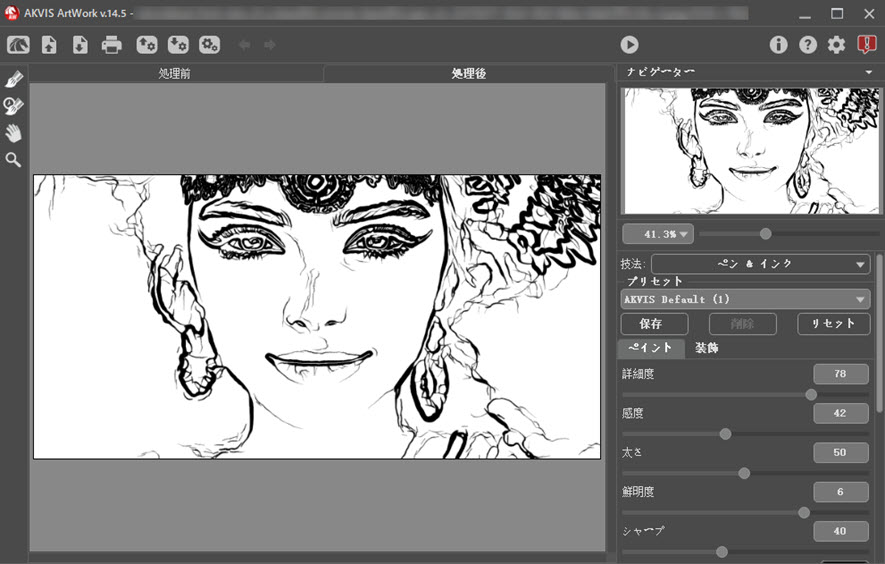Open the 技法 ペン & インク dropdown

point(760,264)
